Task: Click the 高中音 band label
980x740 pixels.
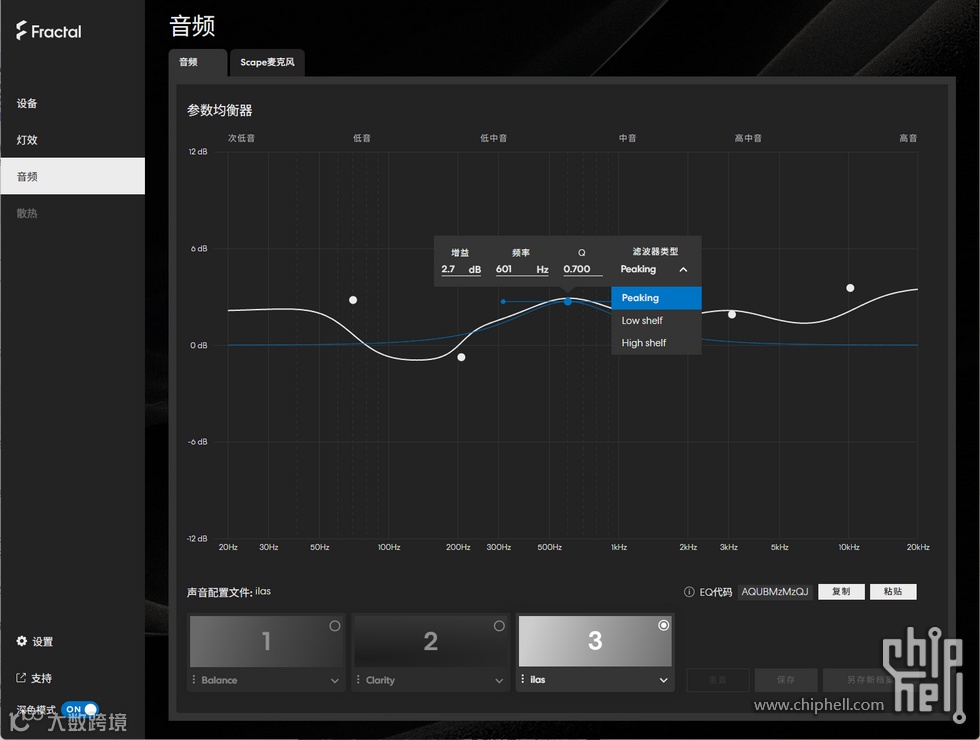Action: pos(748,138)
